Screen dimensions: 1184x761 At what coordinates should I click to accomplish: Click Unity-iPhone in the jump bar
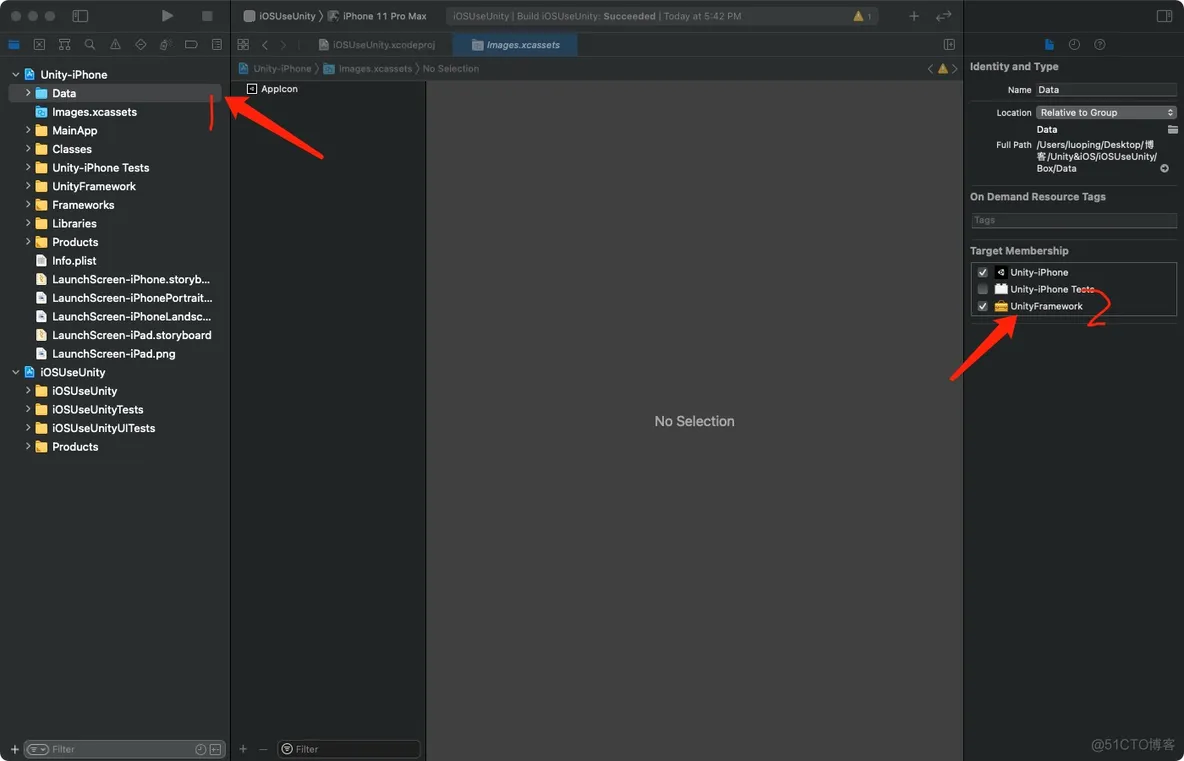pos(275,69)
